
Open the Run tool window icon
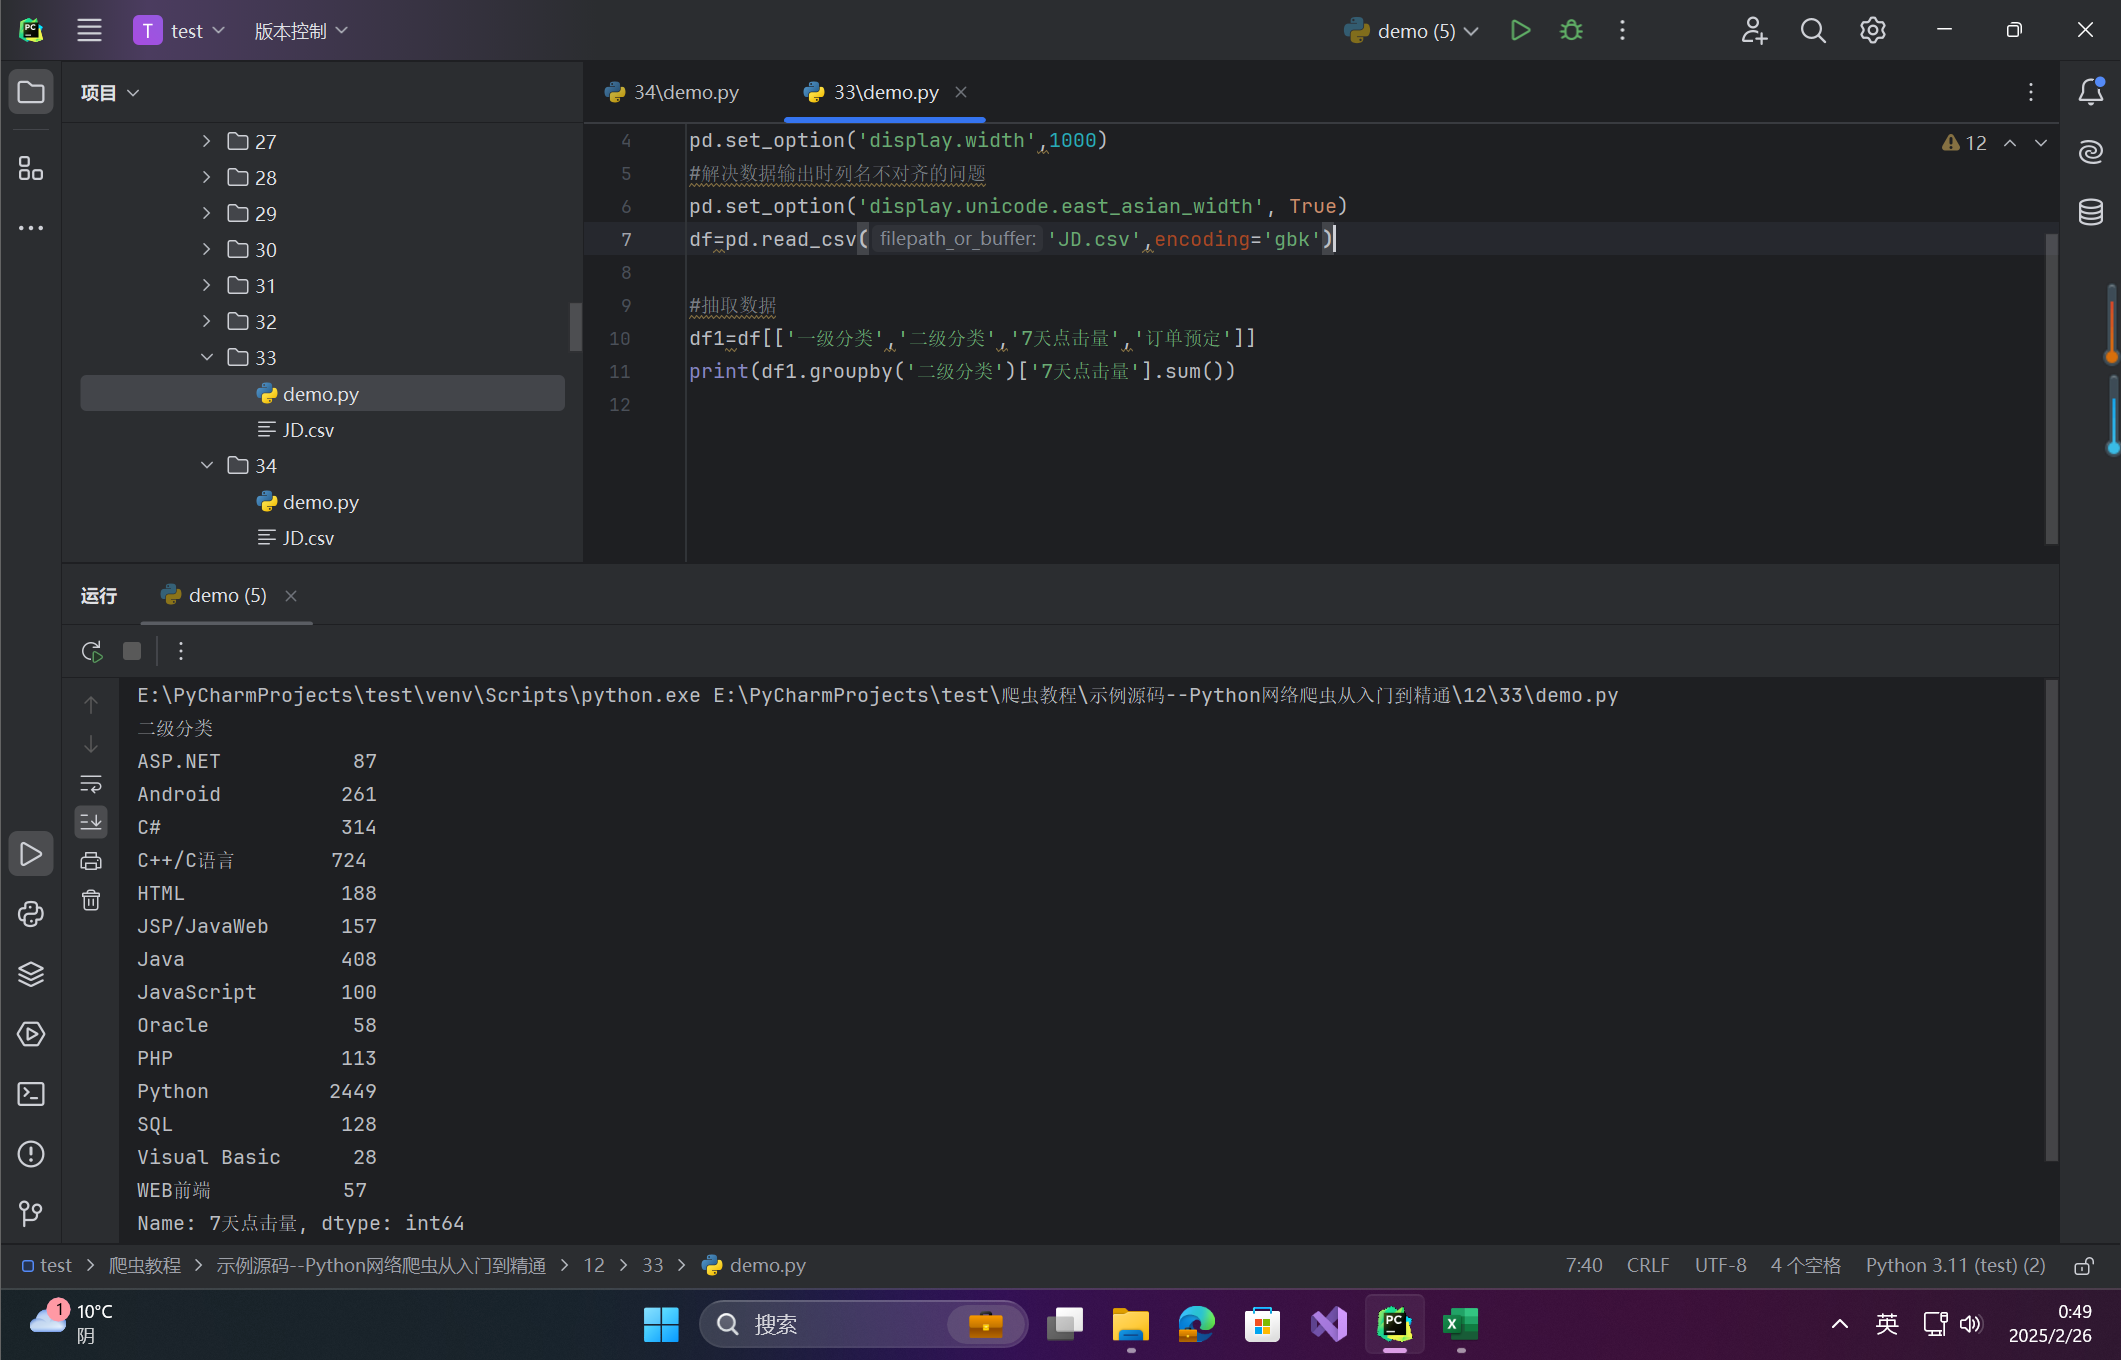(x=31, y=854)
